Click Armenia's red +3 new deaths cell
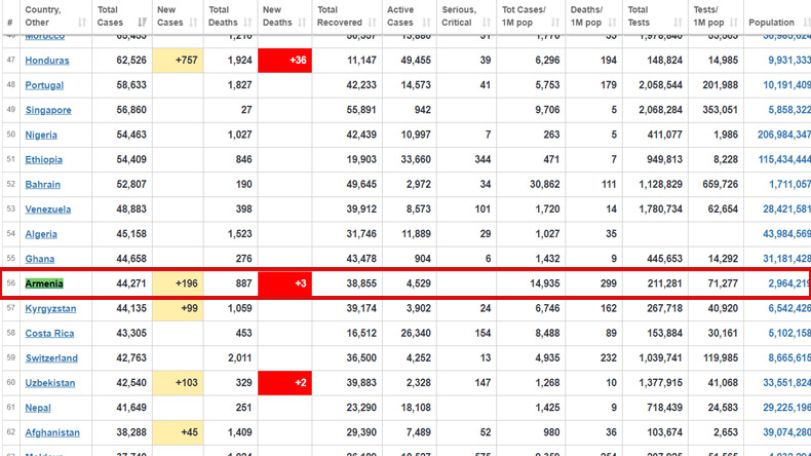Screen dimensions: 811x456 285,283
